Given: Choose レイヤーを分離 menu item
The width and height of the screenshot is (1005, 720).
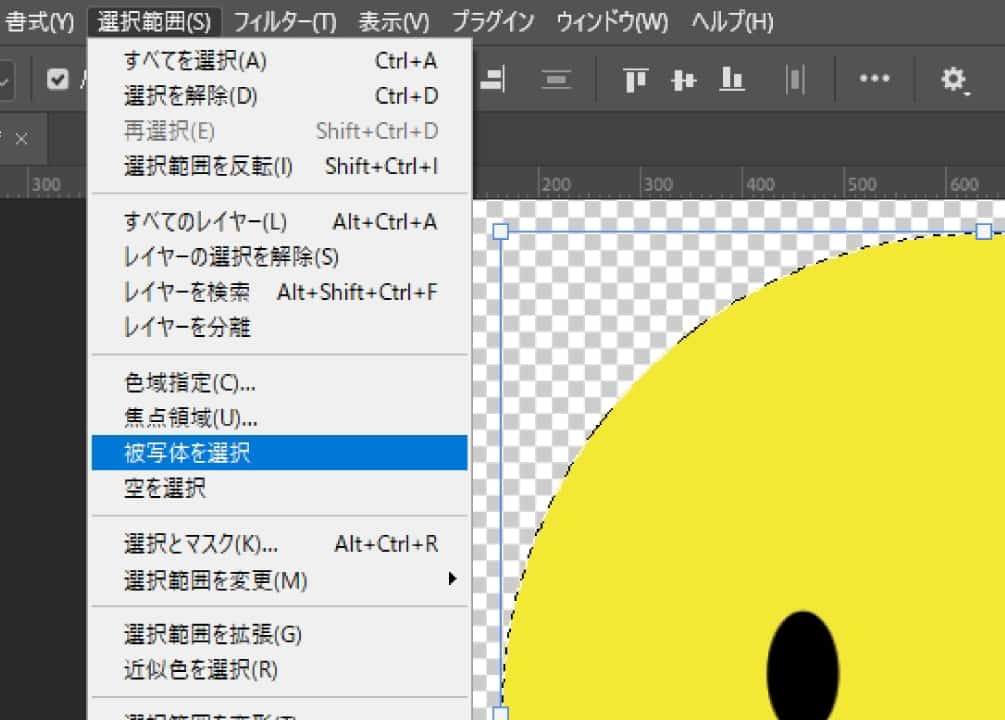Looking at the screenshot, I should [279, 328].
